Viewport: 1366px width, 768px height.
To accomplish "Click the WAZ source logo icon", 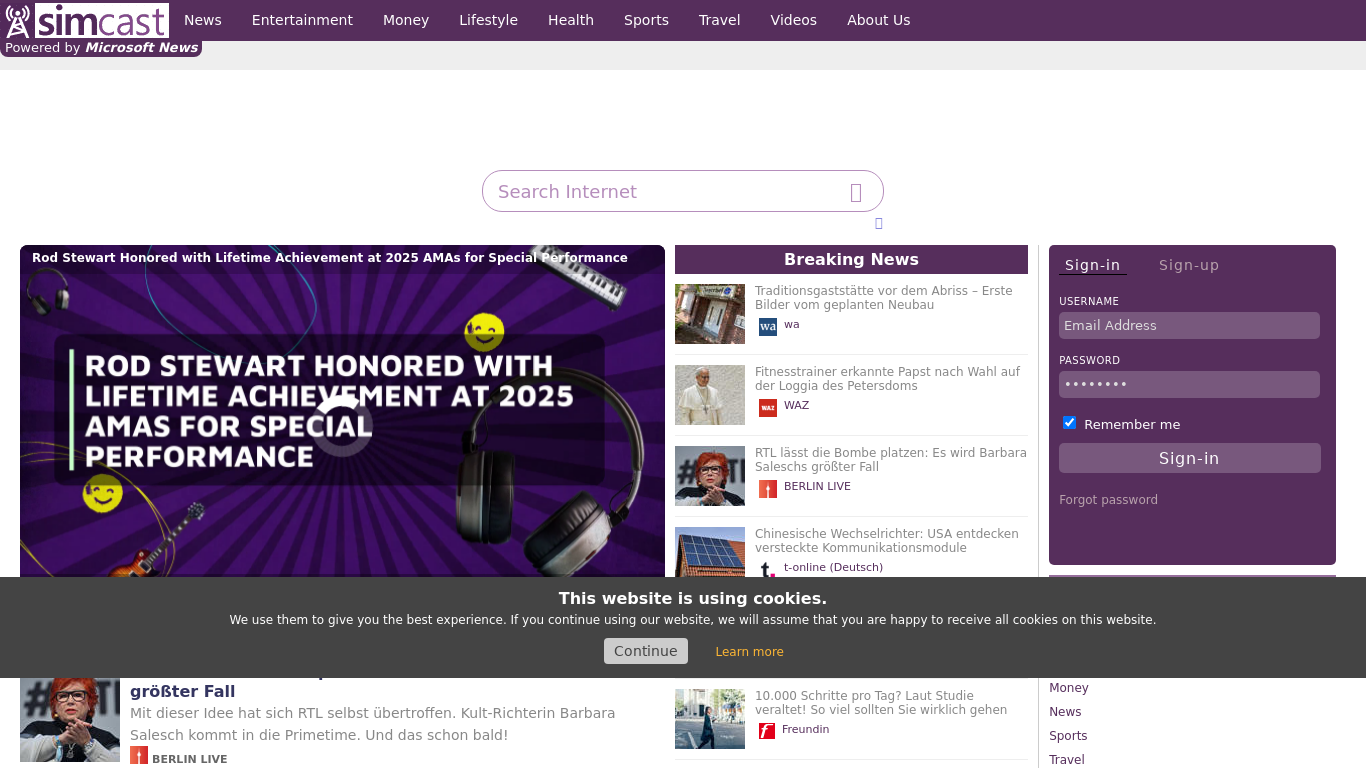I will [768, 408].
